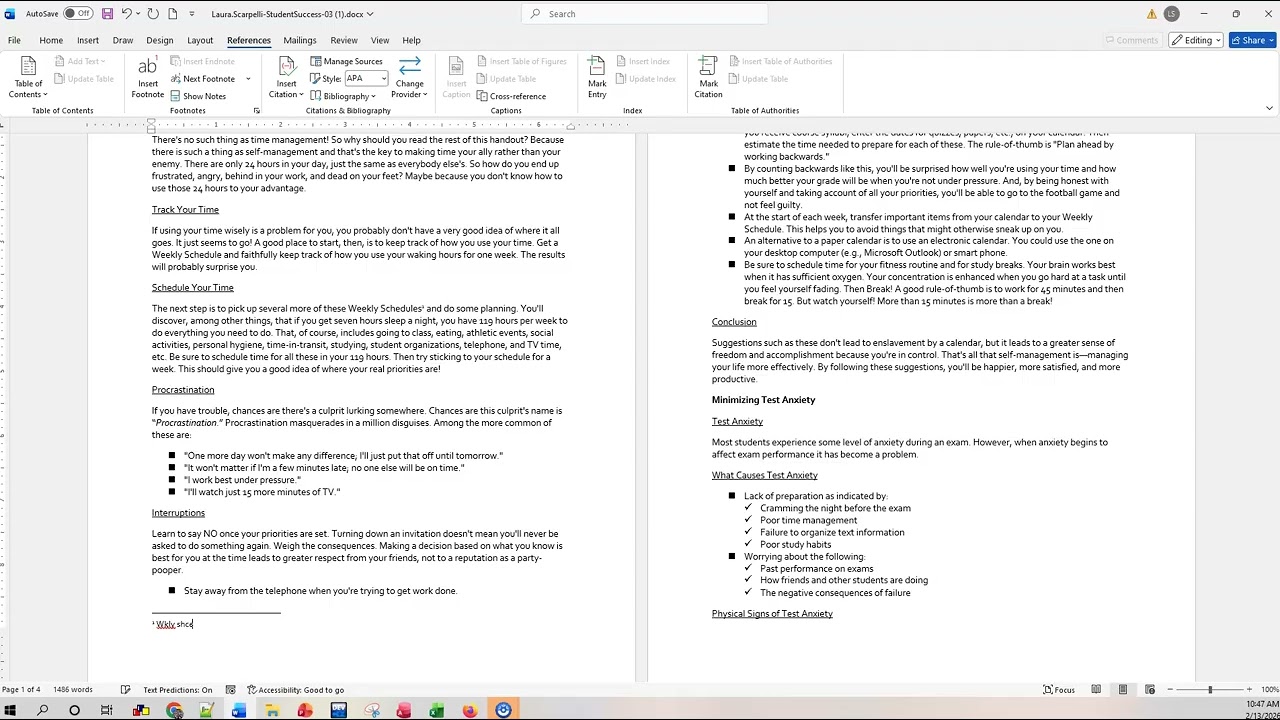This screenshot has height=720, width=1280.
Task: Click the 'Minimizing Test Anxiety' heading
Action: click(763, 400)
